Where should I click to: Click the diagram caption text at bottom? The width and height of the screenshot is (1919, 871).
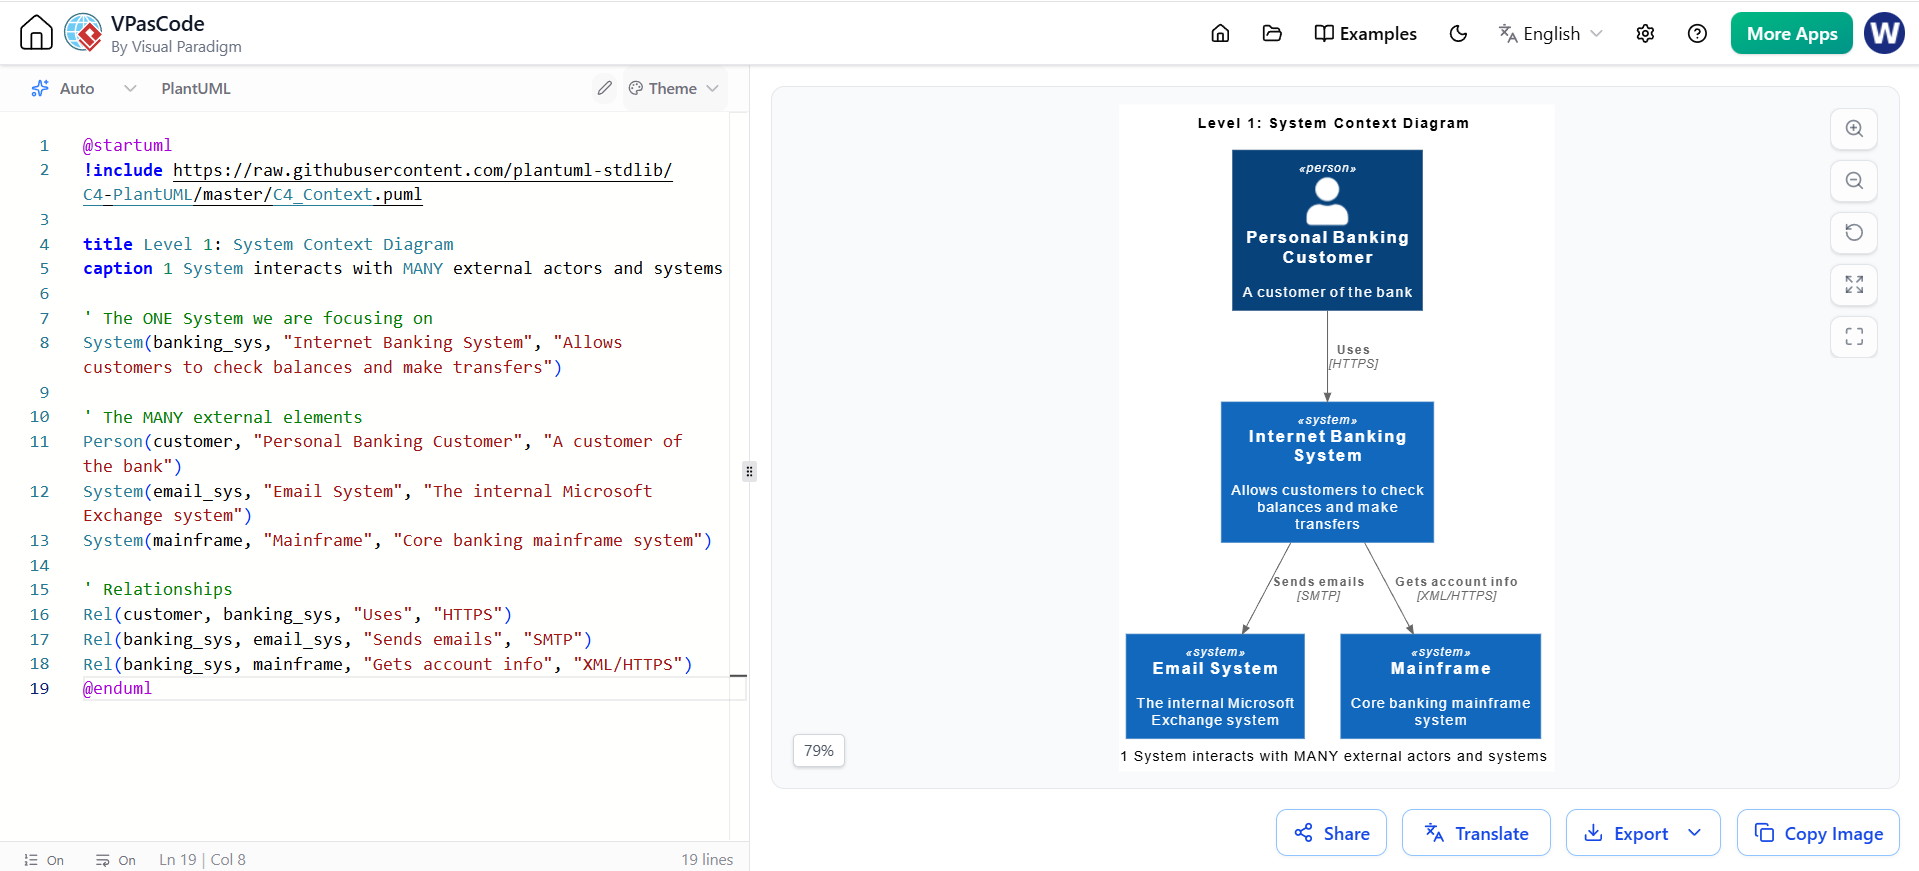[x=1333, y=756]
